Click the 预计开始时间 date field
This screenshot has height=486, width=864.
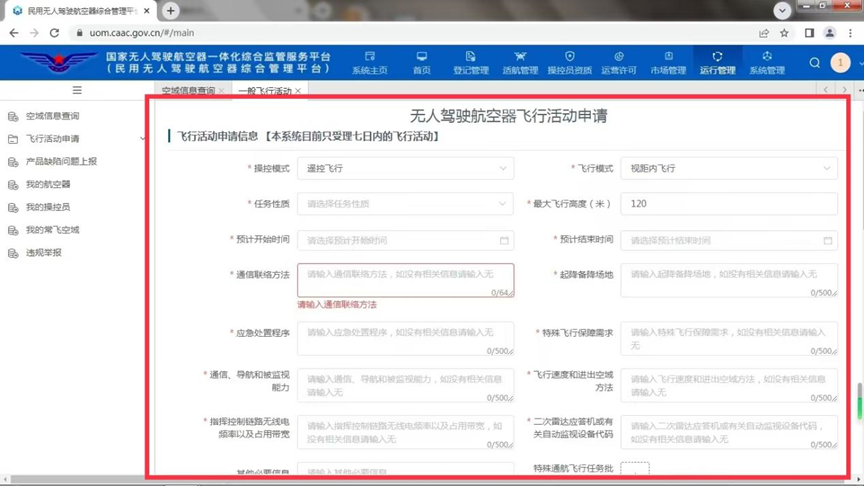pos(406,241)
